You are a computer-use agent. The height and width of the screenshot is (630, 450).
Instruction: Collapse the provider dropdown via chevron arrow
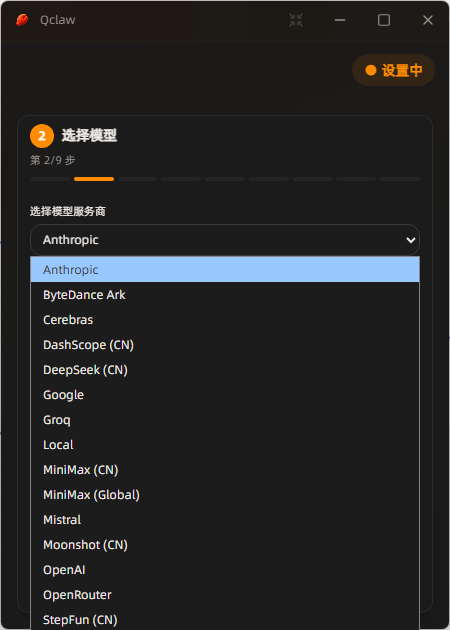(411, 240)
